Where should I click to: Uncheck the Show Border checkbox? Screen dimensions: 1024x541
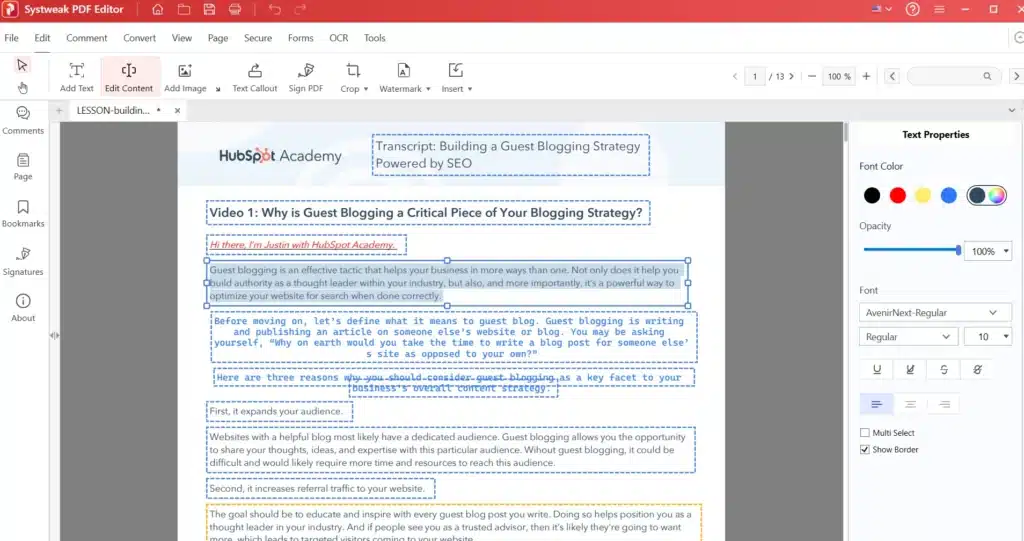click(x=865, y=450)
